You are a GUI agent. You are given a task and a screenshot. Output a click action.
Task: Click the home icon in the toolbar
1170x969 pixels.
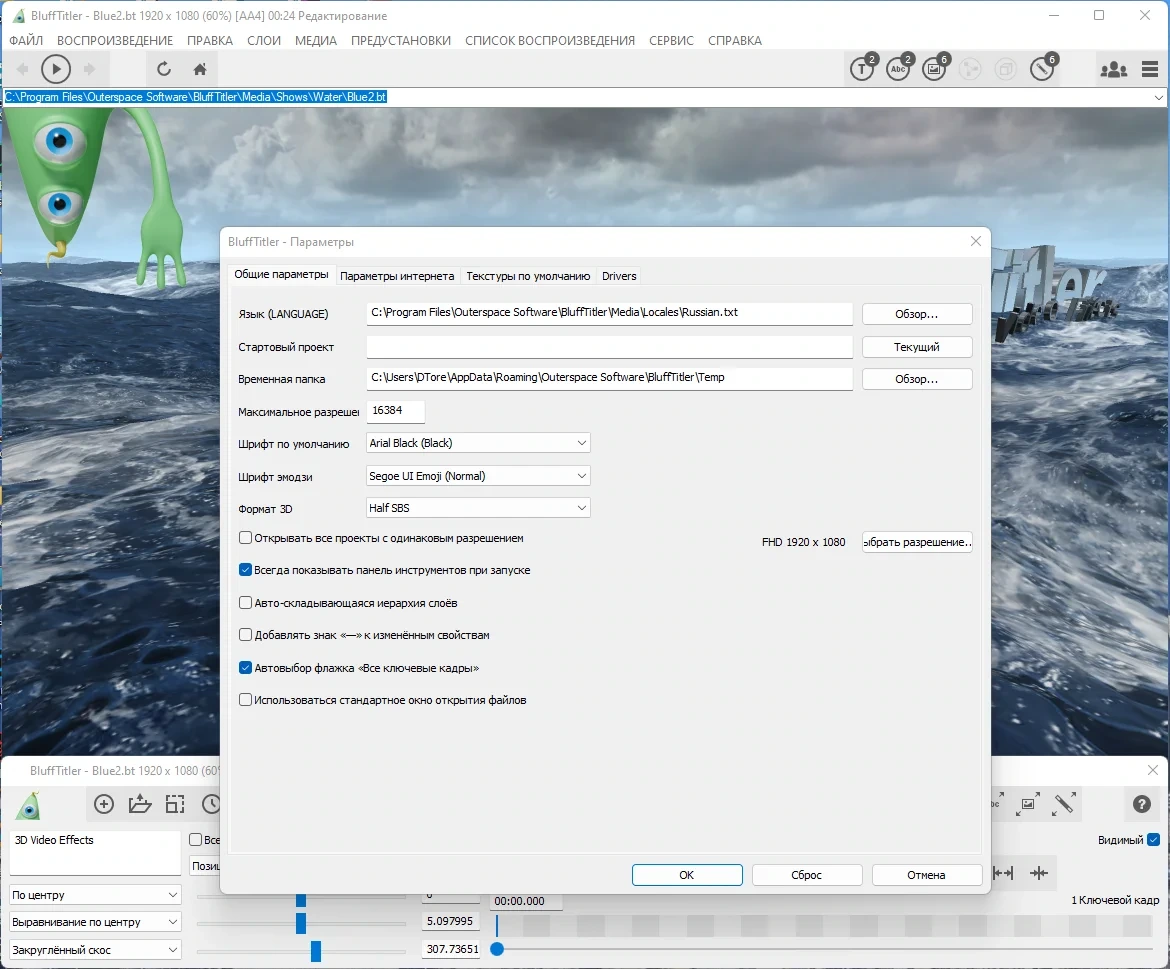click(200, 69)
